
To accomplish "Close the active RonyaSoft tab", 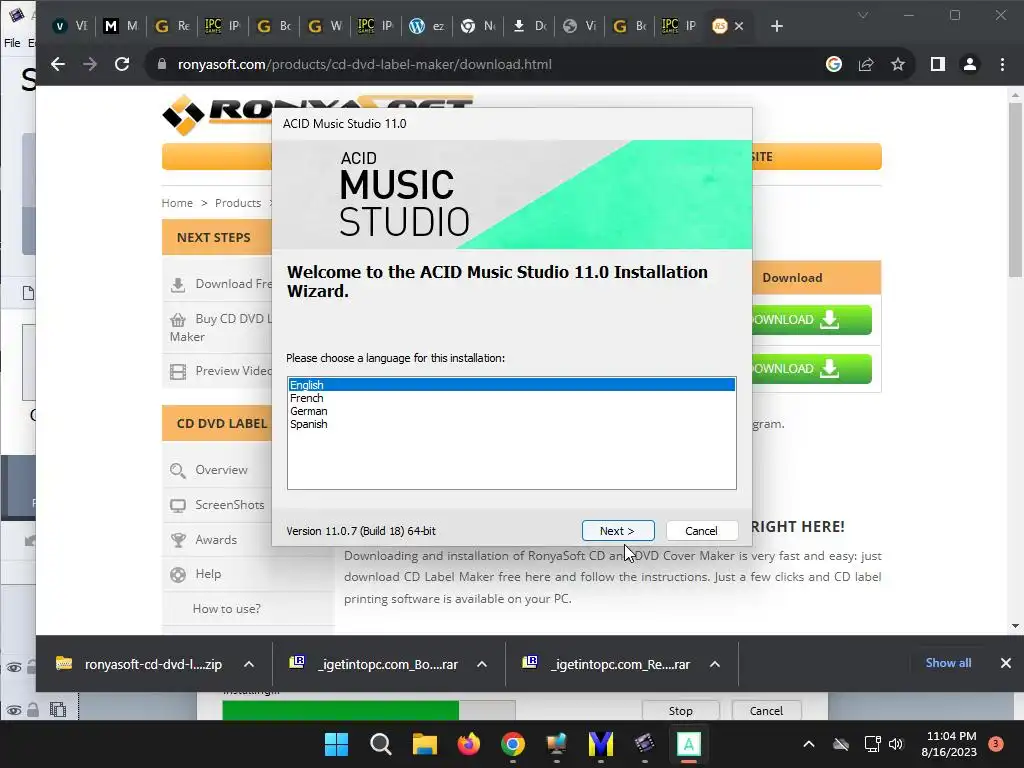I will tap(739, 26).
